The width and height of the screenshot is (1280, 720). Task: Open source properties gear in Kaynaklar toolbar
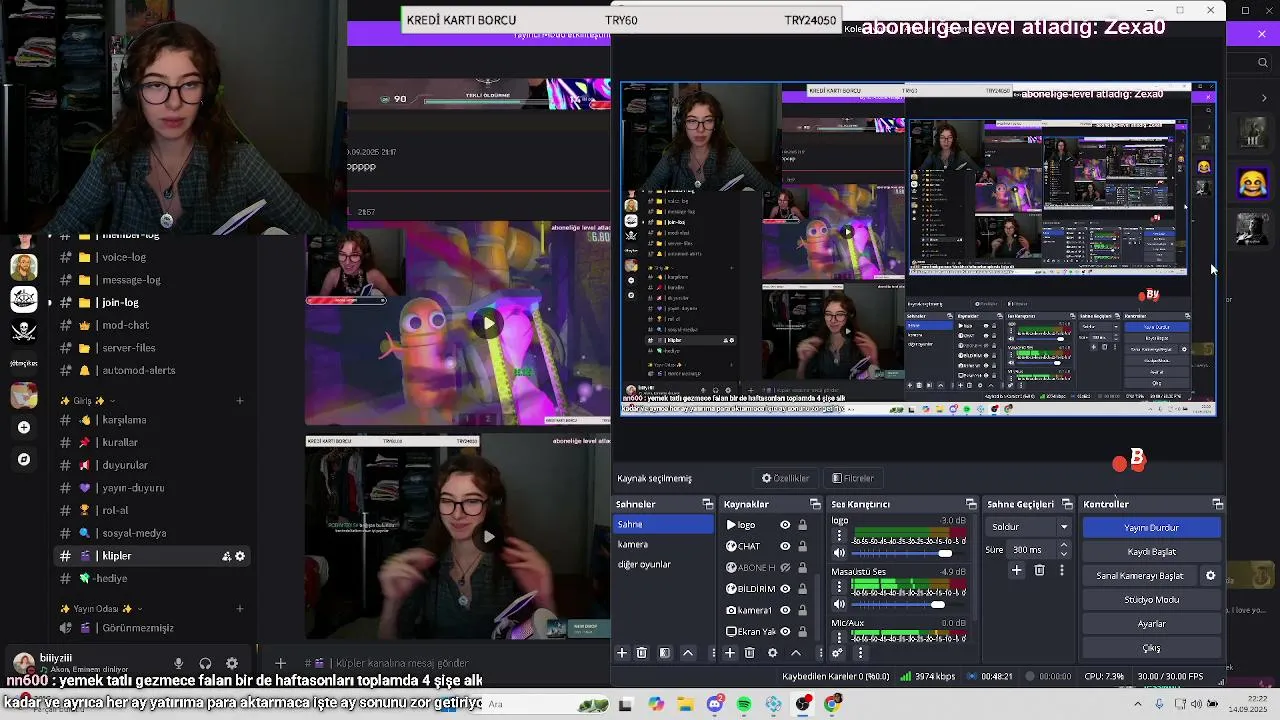pos(772,653)
